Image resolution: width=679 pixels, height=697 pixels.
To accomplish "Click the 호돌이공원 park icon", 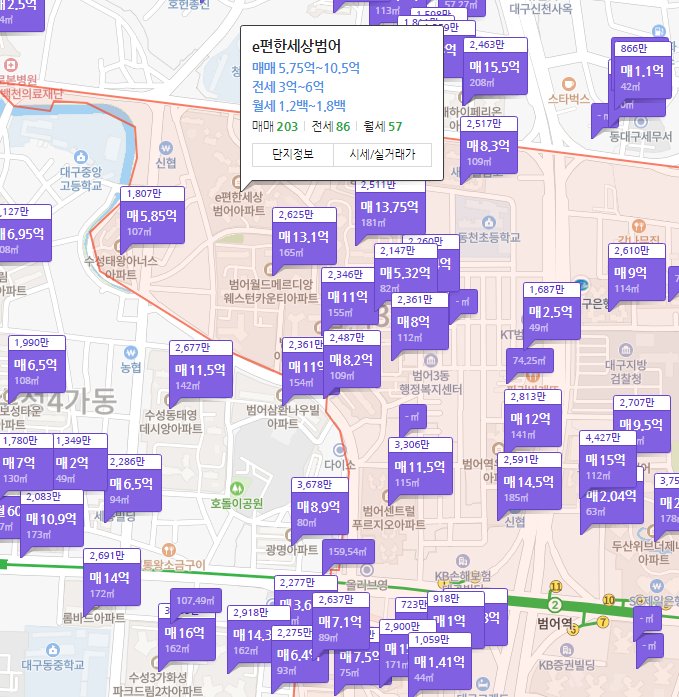I will pyautogui.click(x=237, y=488).
